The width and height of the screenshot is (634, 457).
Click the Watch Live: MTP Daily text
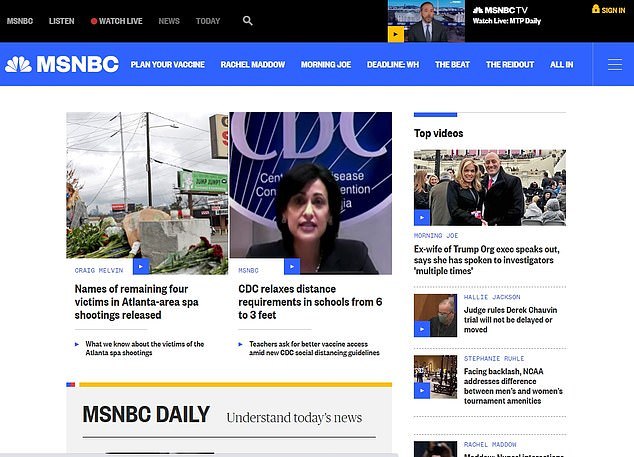(x=507, y=21)
